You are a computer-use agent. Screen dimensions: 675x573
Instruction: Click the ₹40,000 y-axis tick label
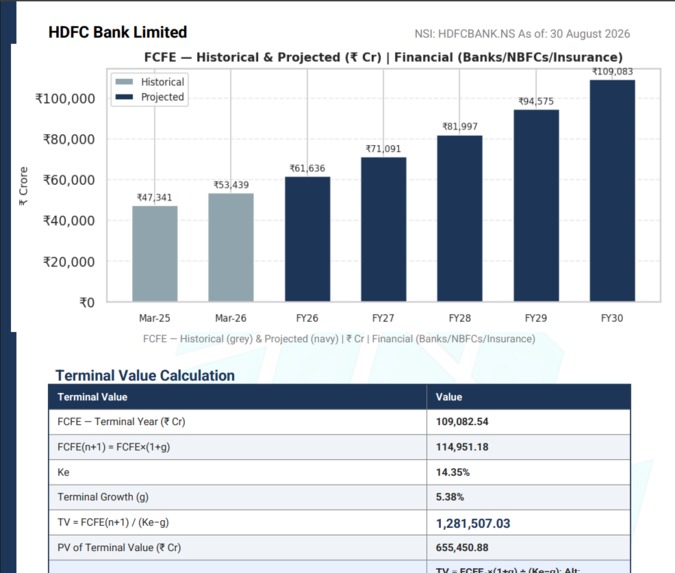[68, 221]
